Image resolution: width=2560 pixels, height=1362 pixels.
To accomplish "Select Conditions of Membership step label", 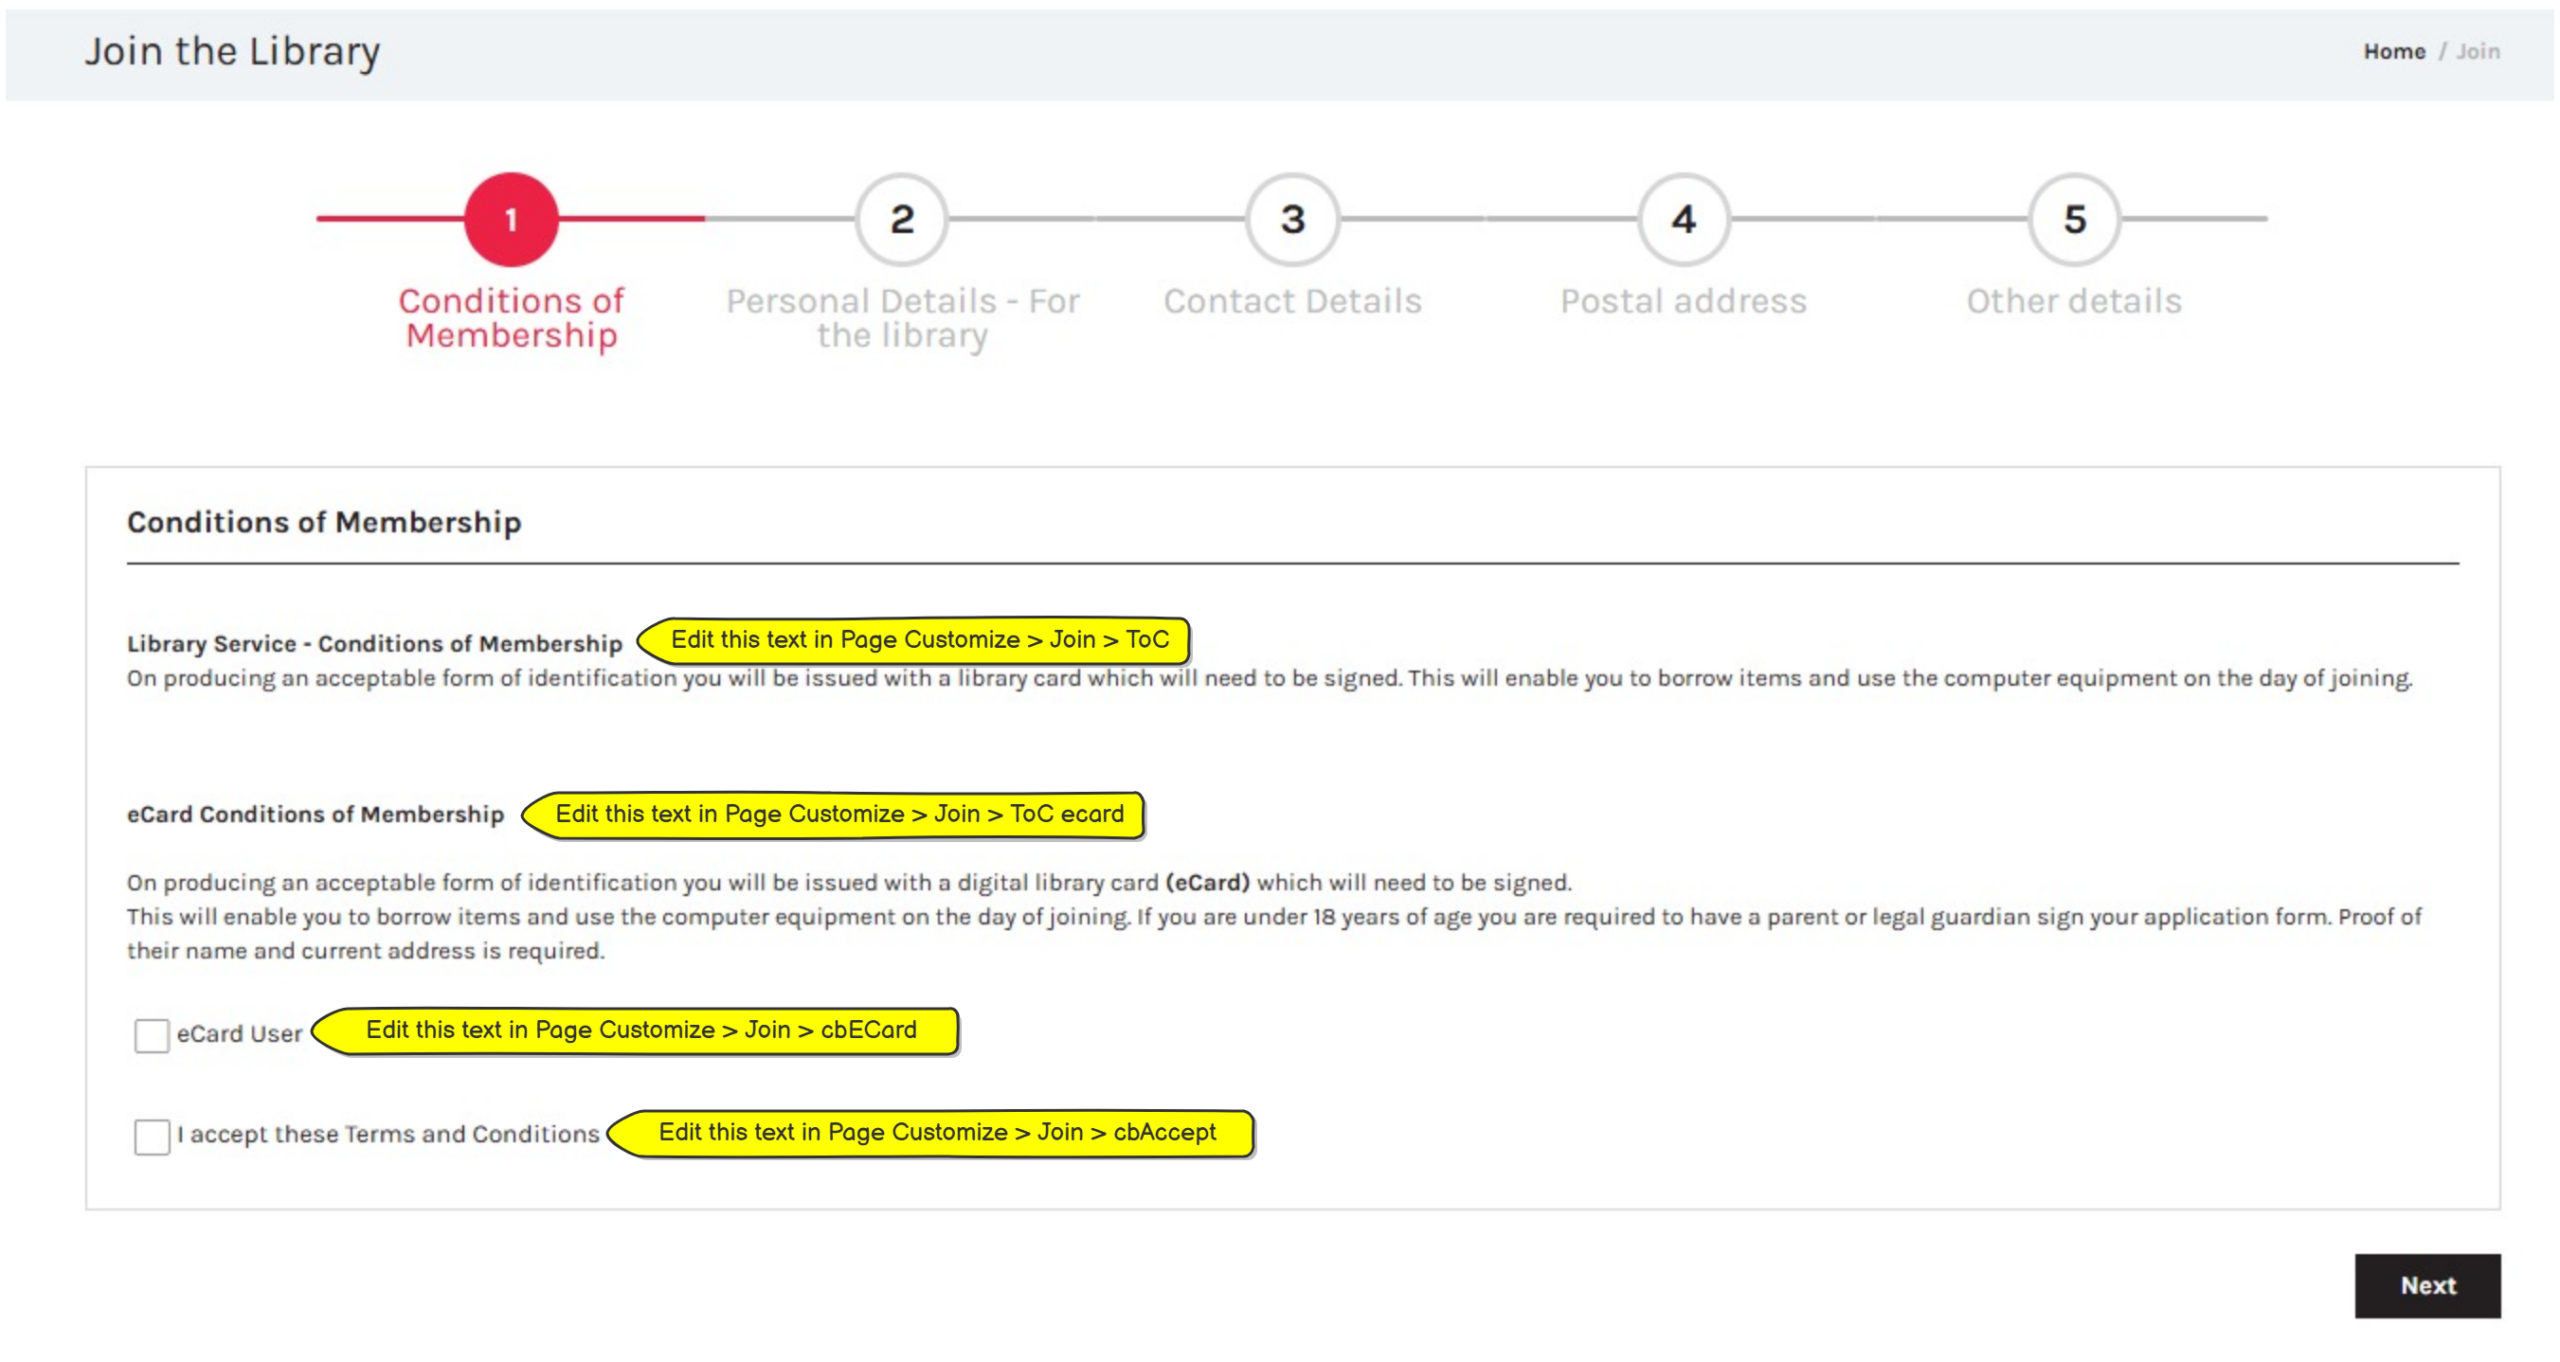I will click(x=511, y=318).
